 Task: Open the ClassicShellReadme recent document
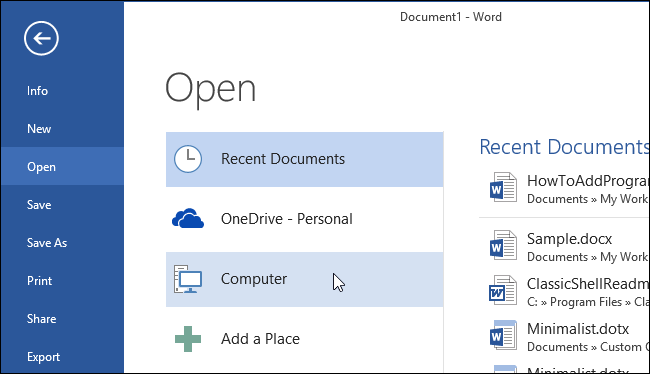(x=587, y=284)
